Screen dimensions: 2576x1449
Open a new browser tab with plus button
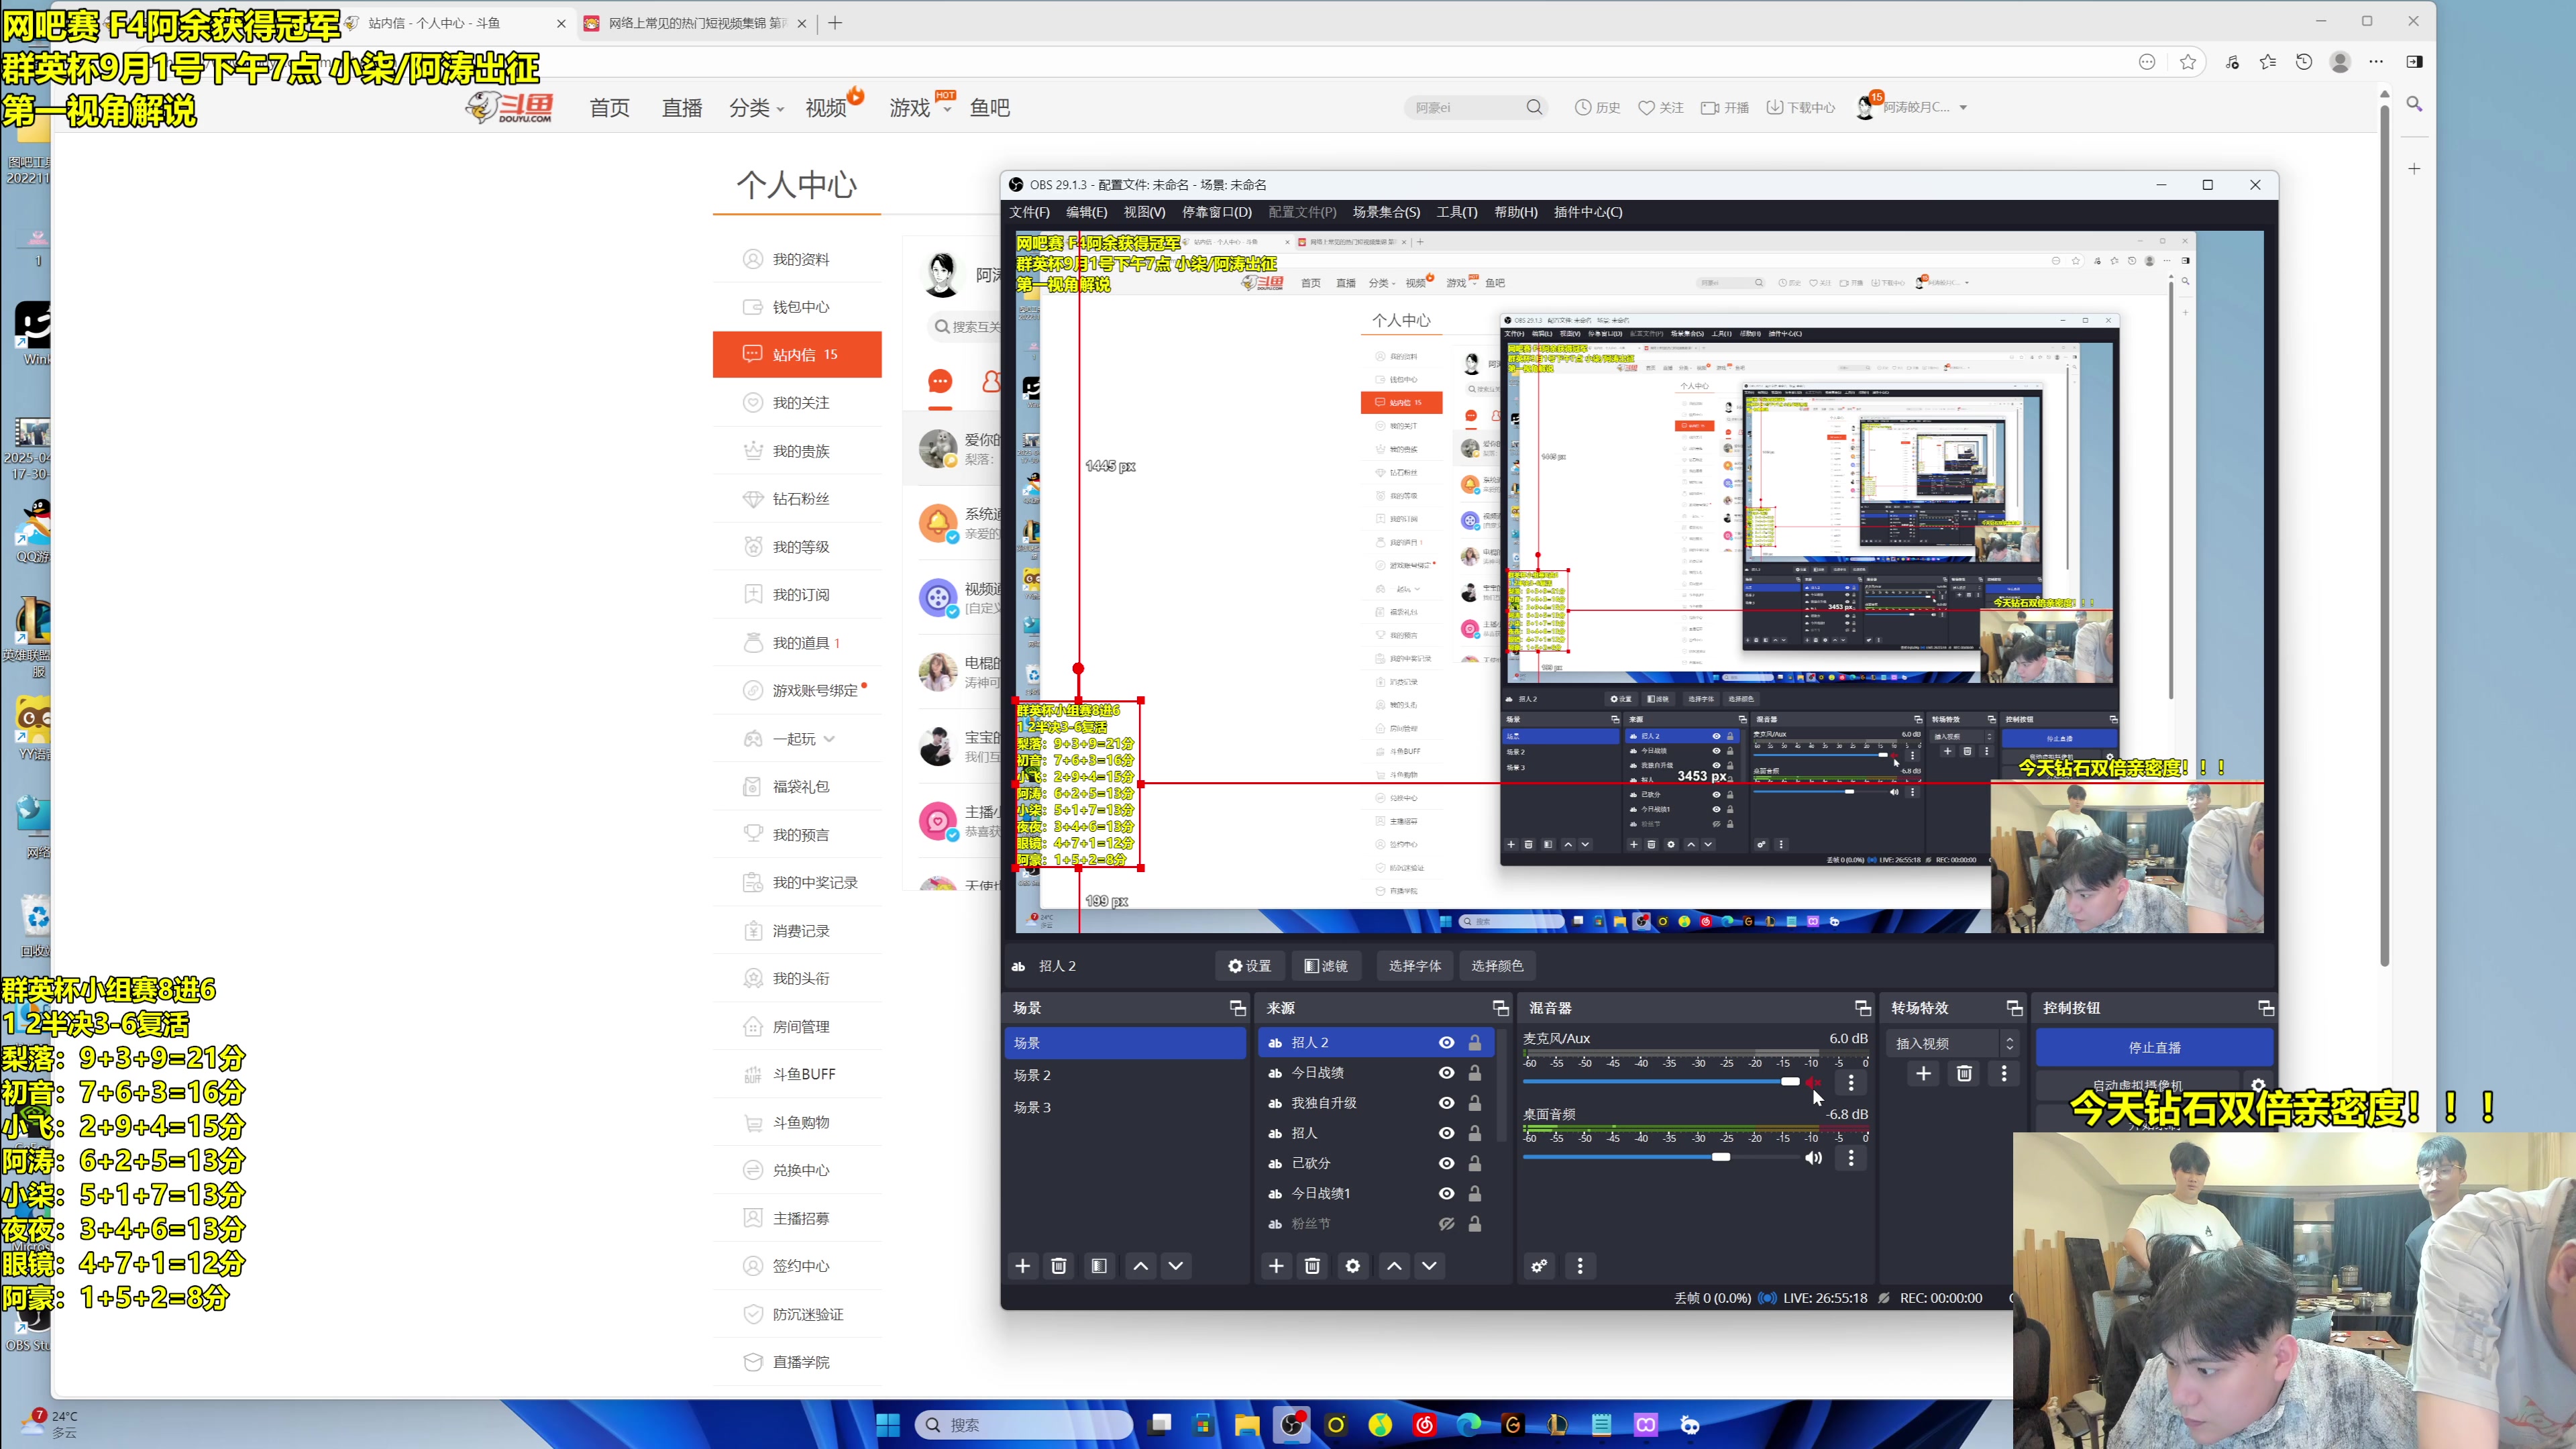tap(835, 23)
